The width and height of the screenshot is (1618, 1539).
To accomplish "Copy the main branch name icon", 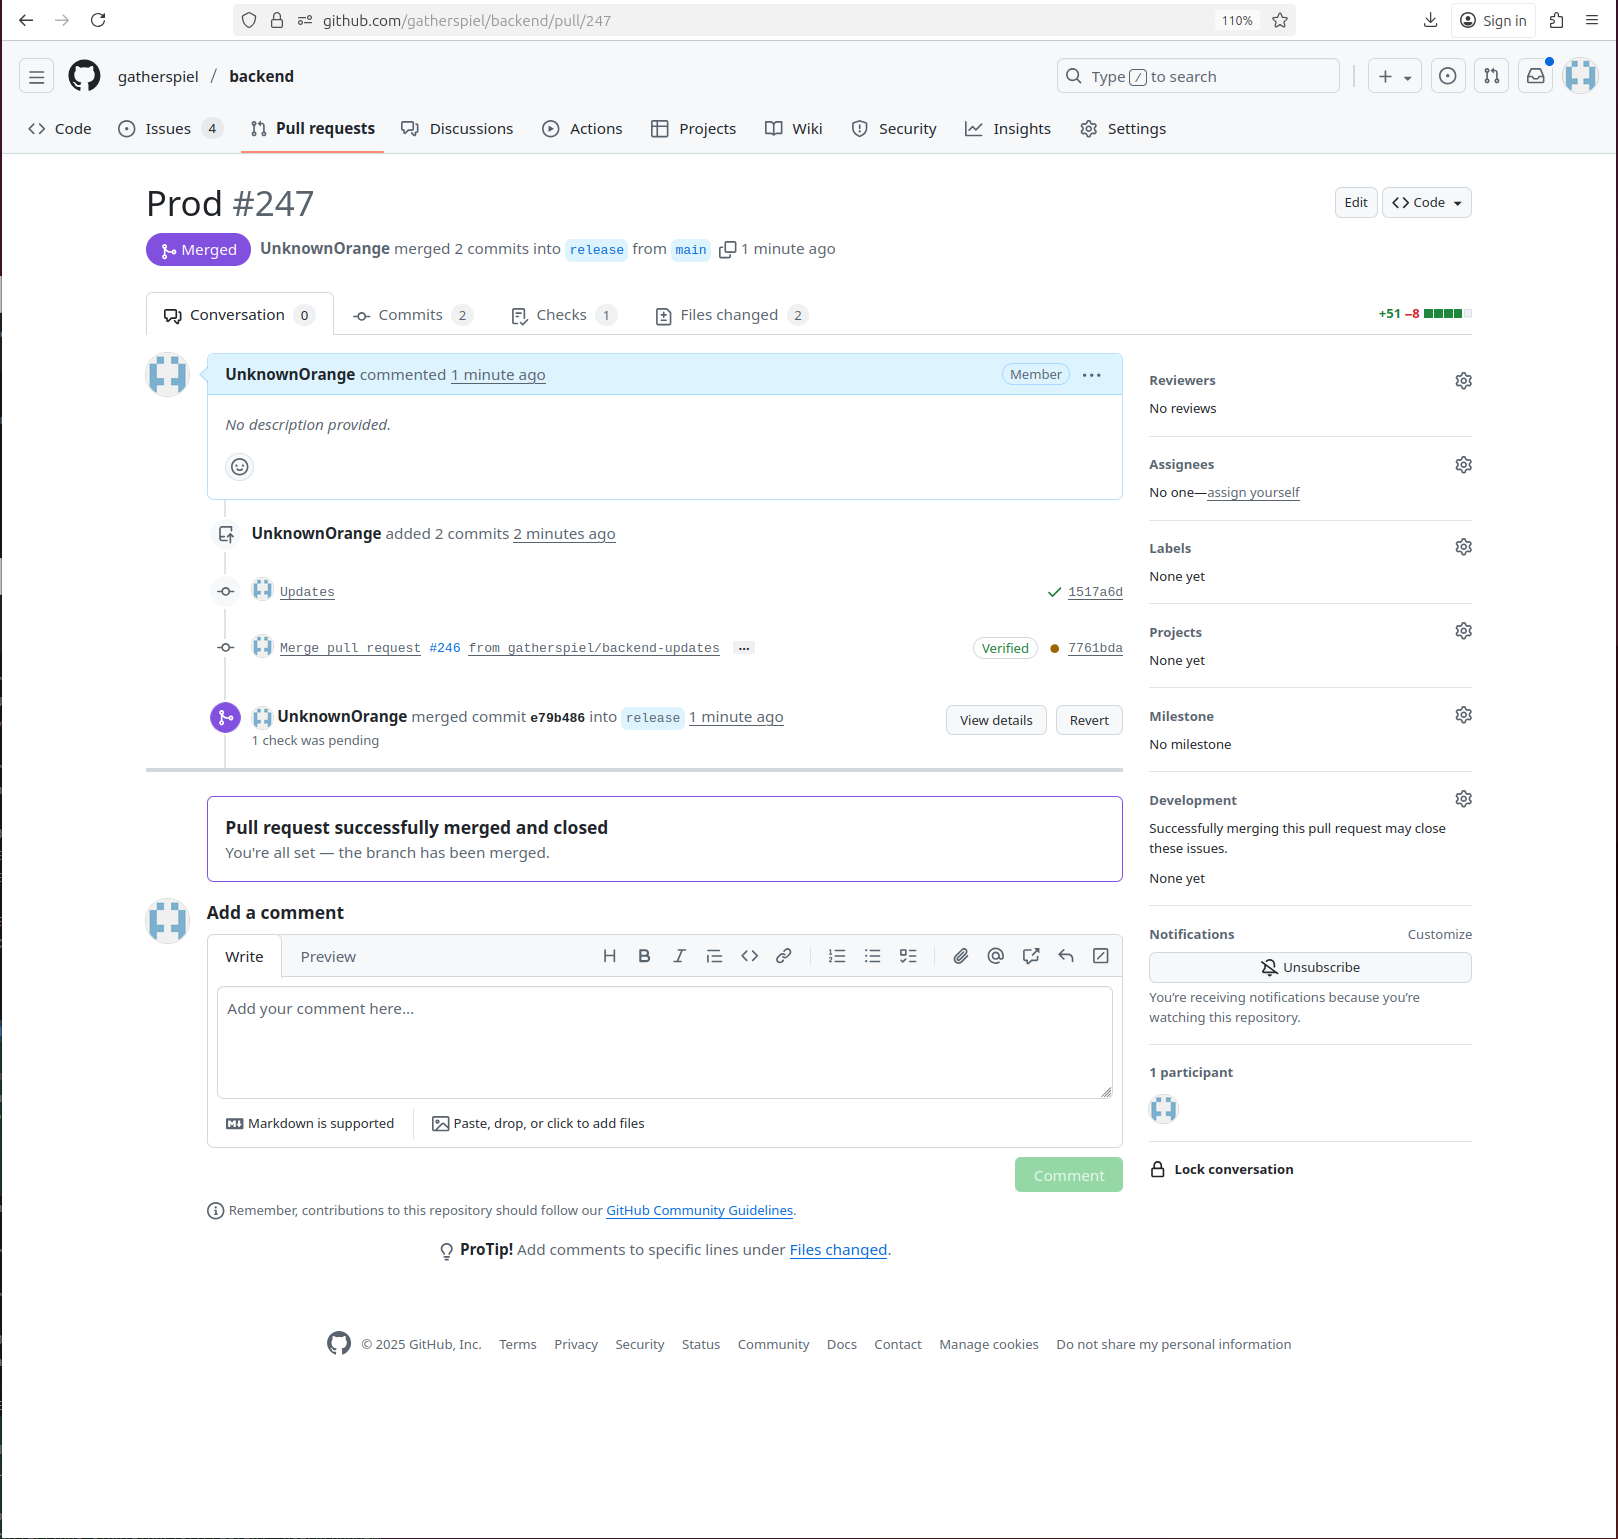I will pos(728,249).
